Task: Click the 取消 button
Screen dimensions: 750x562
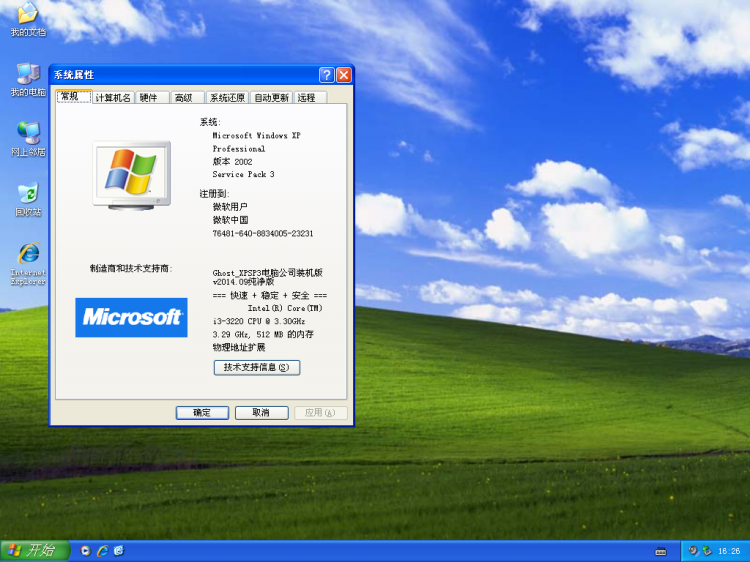Action: click(262, 413)
